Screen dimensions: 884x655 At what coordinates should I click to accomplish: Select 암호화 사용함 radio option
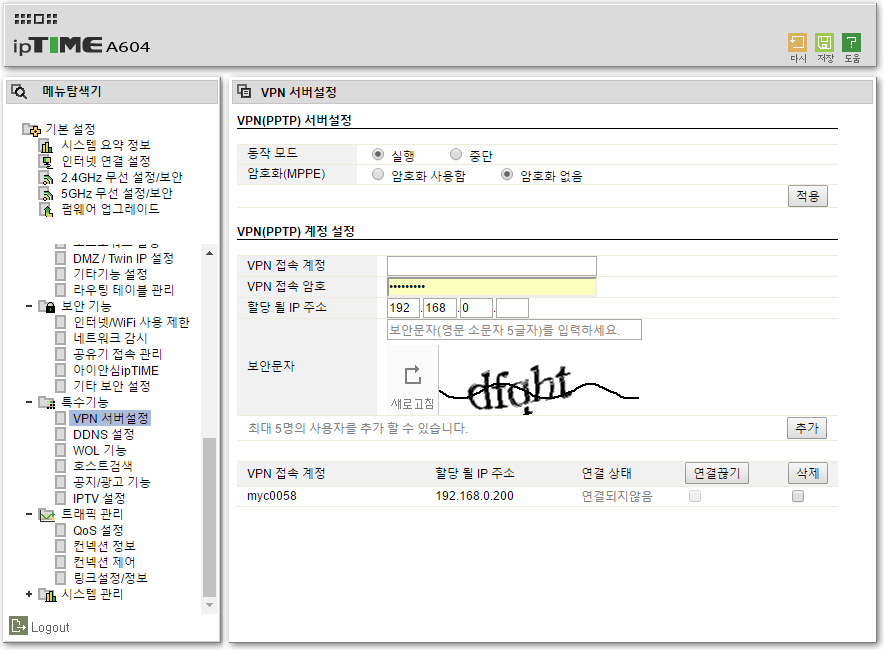[378, 175]
